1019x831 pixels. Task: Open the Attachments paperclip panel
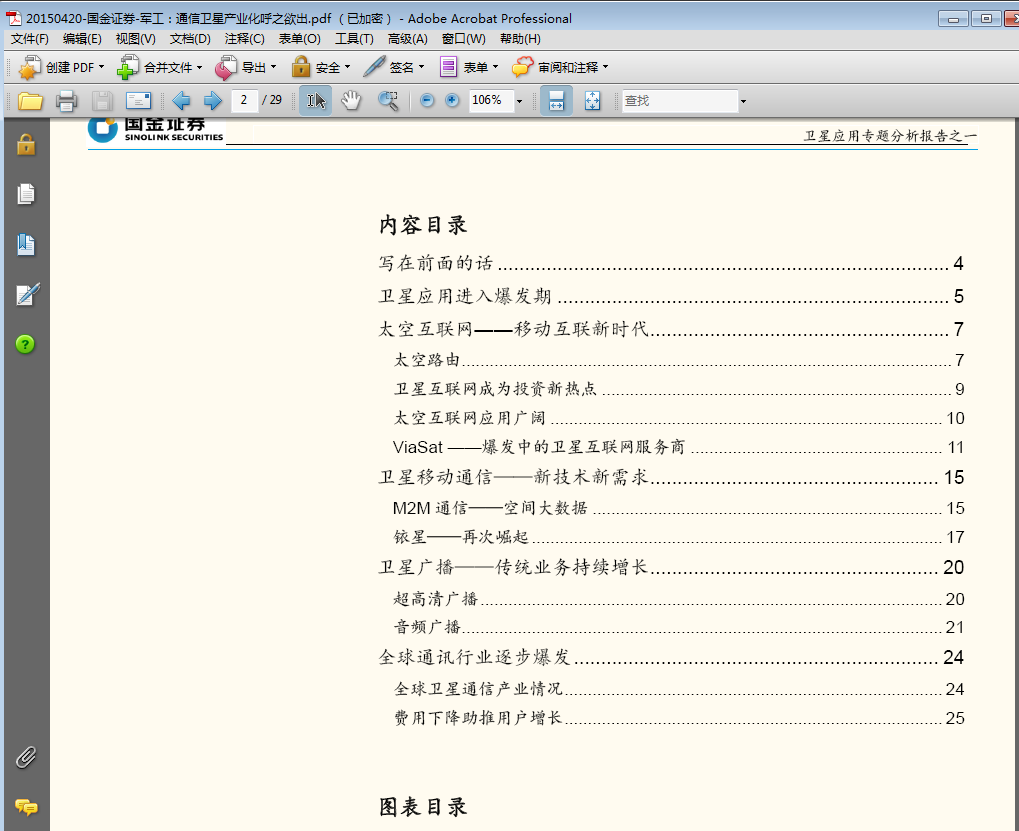coord(26,757)
